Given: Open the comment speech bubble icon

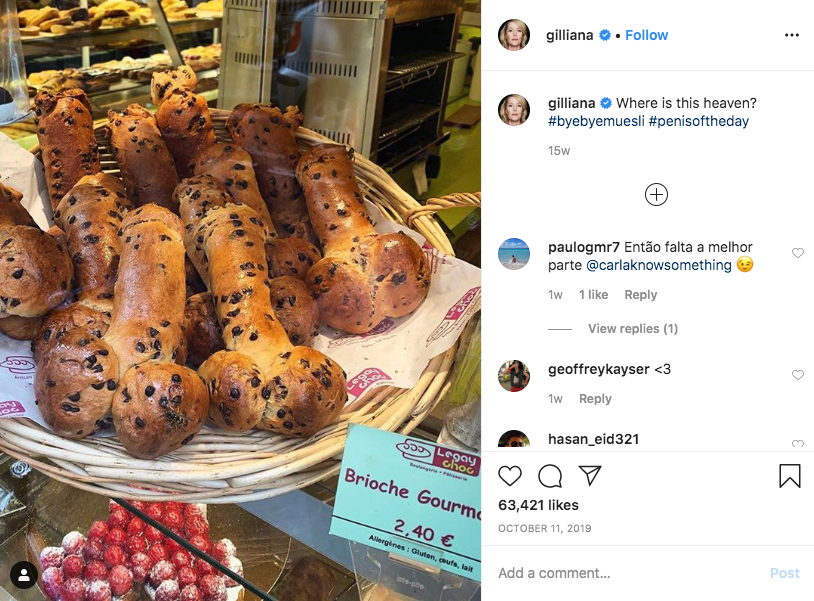Looking at the screenshot, I should click(550, 475).
